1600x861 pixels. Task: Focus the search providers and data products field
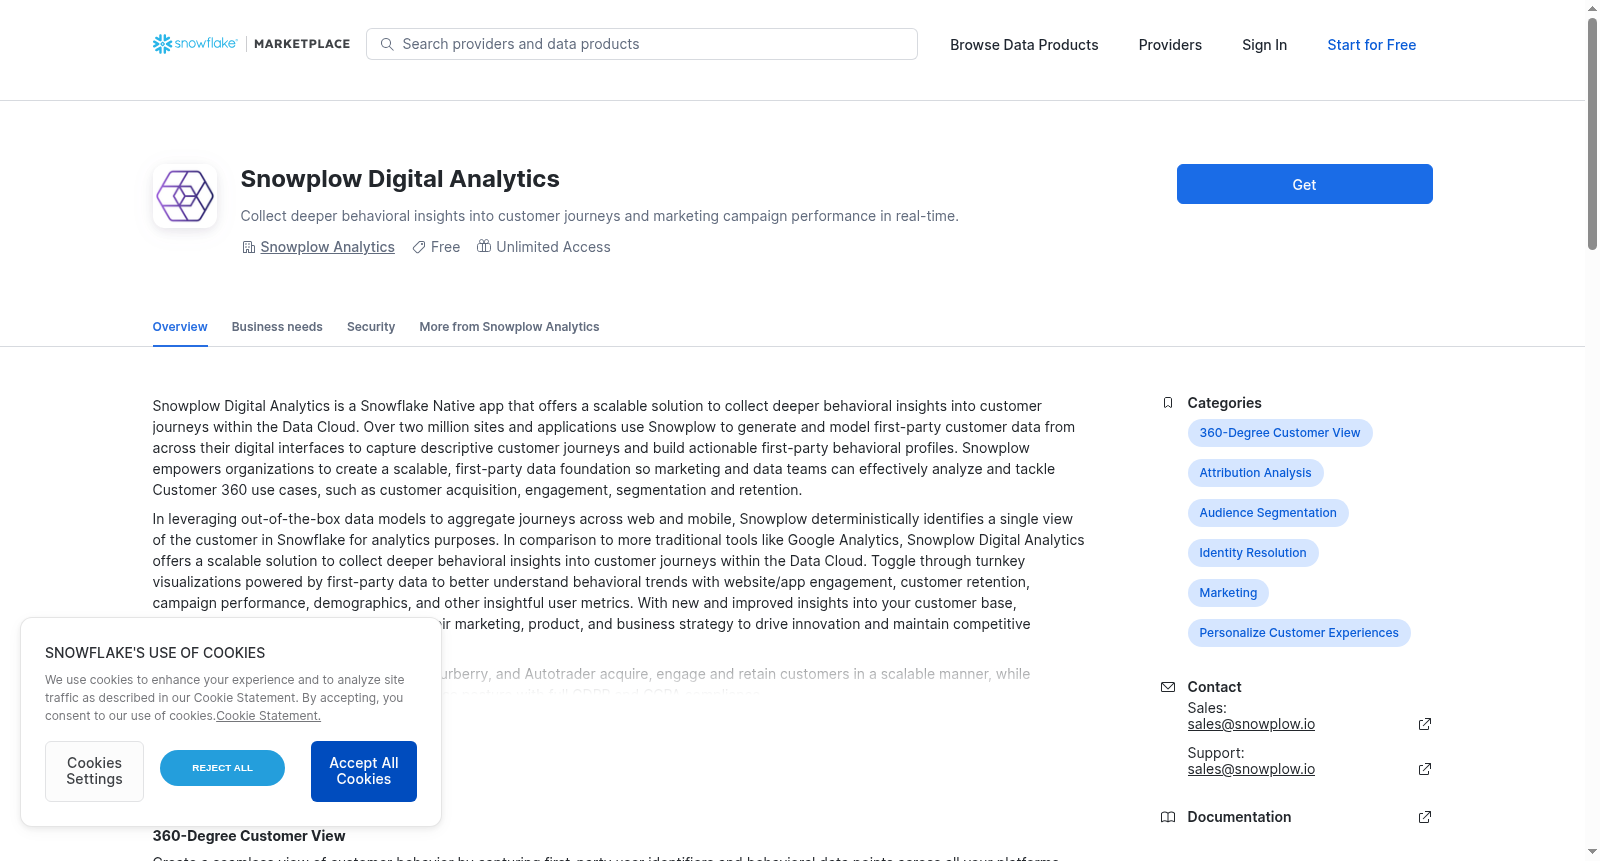click(x=642, y=44)
